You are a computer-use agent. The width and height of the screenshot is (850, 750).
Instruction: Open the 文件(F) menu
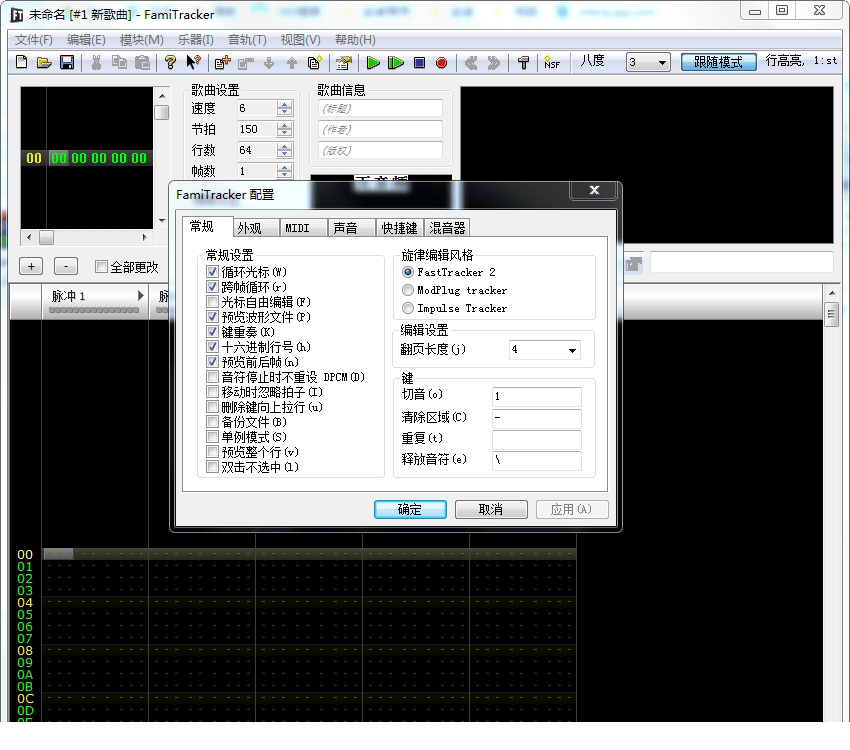(33, 40)
